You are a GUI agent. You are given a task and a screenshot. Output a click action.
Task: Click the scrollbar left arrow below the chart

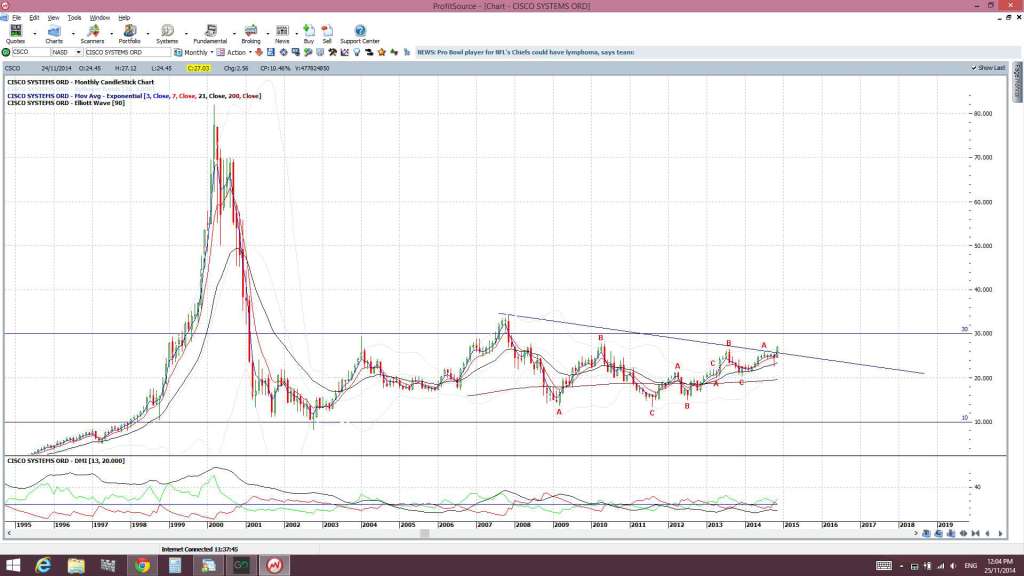point(9,534)
